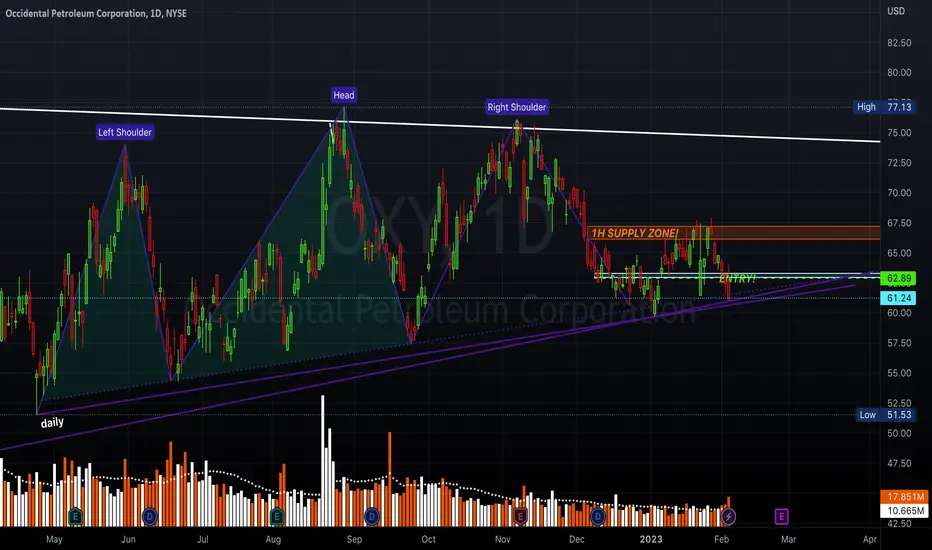Click the 47.50 price axis value

tap(899, 463)
